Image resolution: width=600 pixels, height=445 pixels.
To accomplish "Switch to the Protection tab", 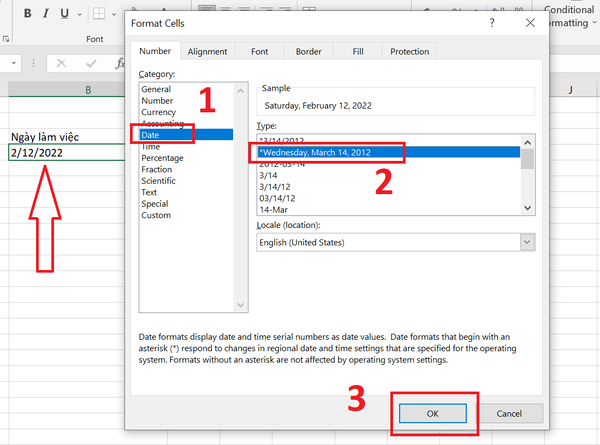I will click(x=409, y=52).
